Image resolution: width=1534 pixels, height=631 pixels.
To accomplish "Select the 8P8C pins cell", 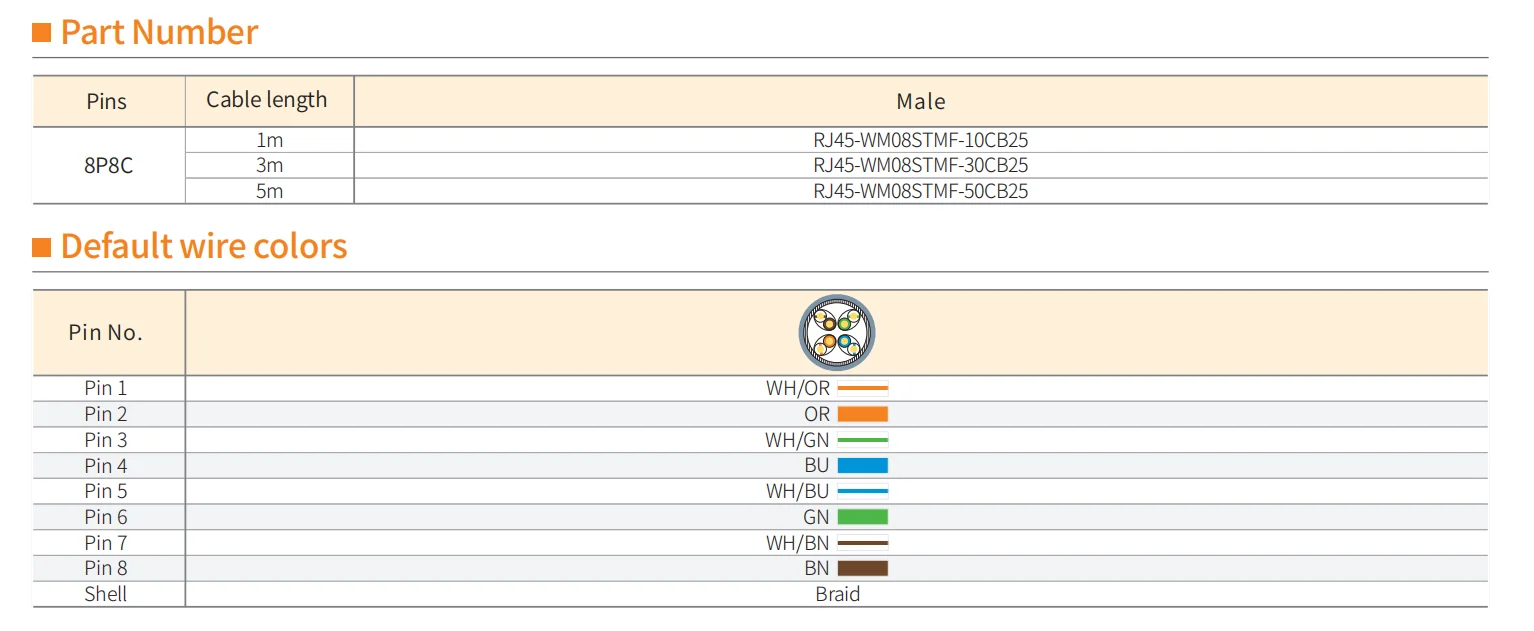I will pyautogui.click(x=108, y=165).
